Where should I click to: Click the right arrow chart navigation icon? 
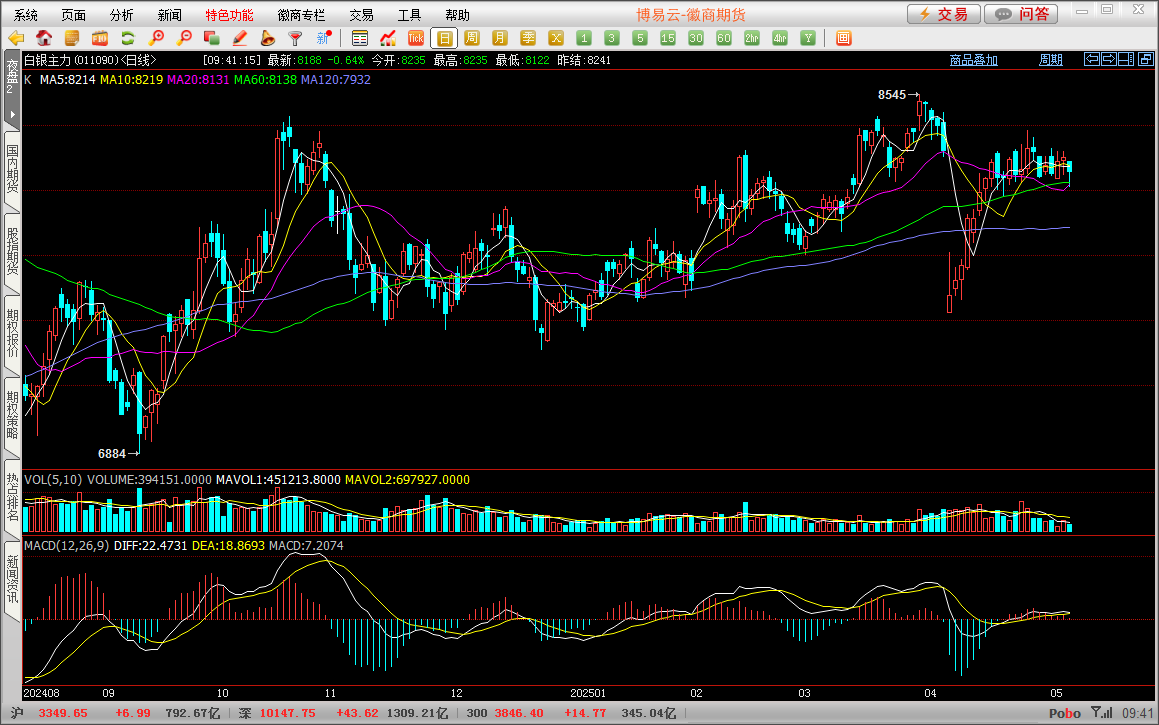pos(1109,59)
